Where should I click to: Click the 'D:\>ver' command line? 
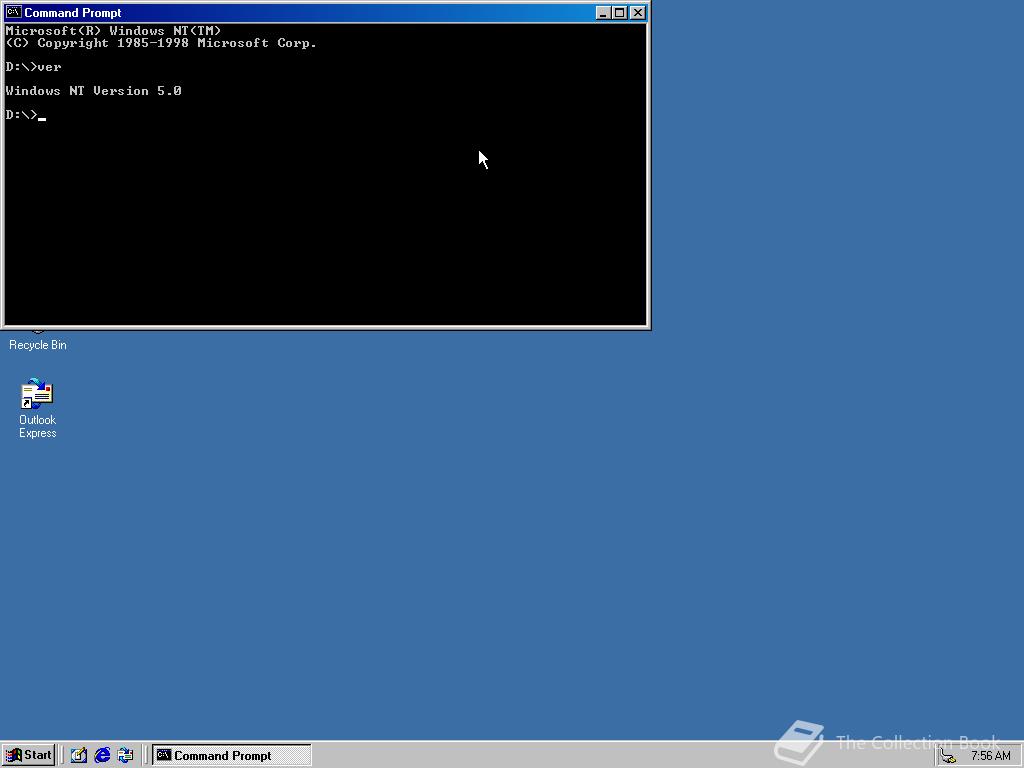(33, 67)
